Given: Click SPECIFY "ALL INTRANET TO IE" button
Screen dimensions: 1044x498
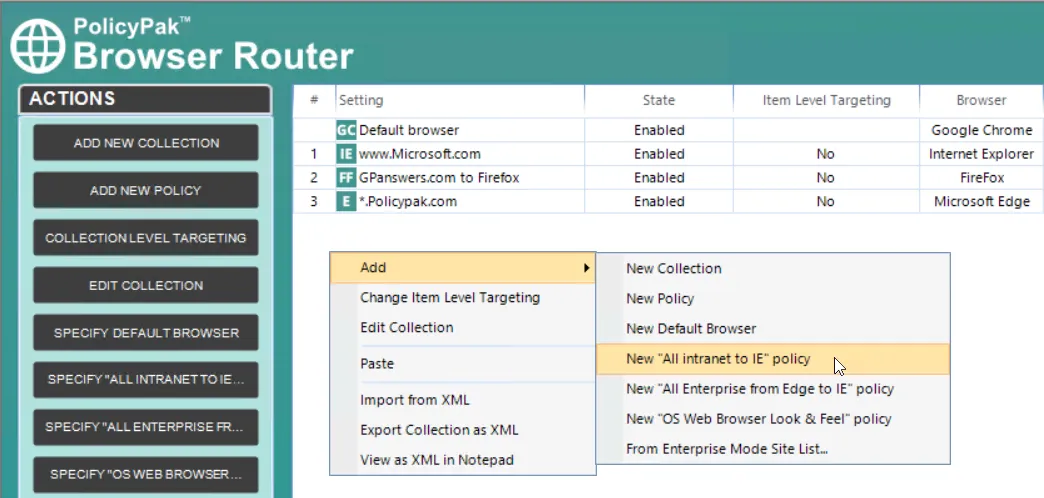Looking at the screenshot, I should [x=146, y=379].
